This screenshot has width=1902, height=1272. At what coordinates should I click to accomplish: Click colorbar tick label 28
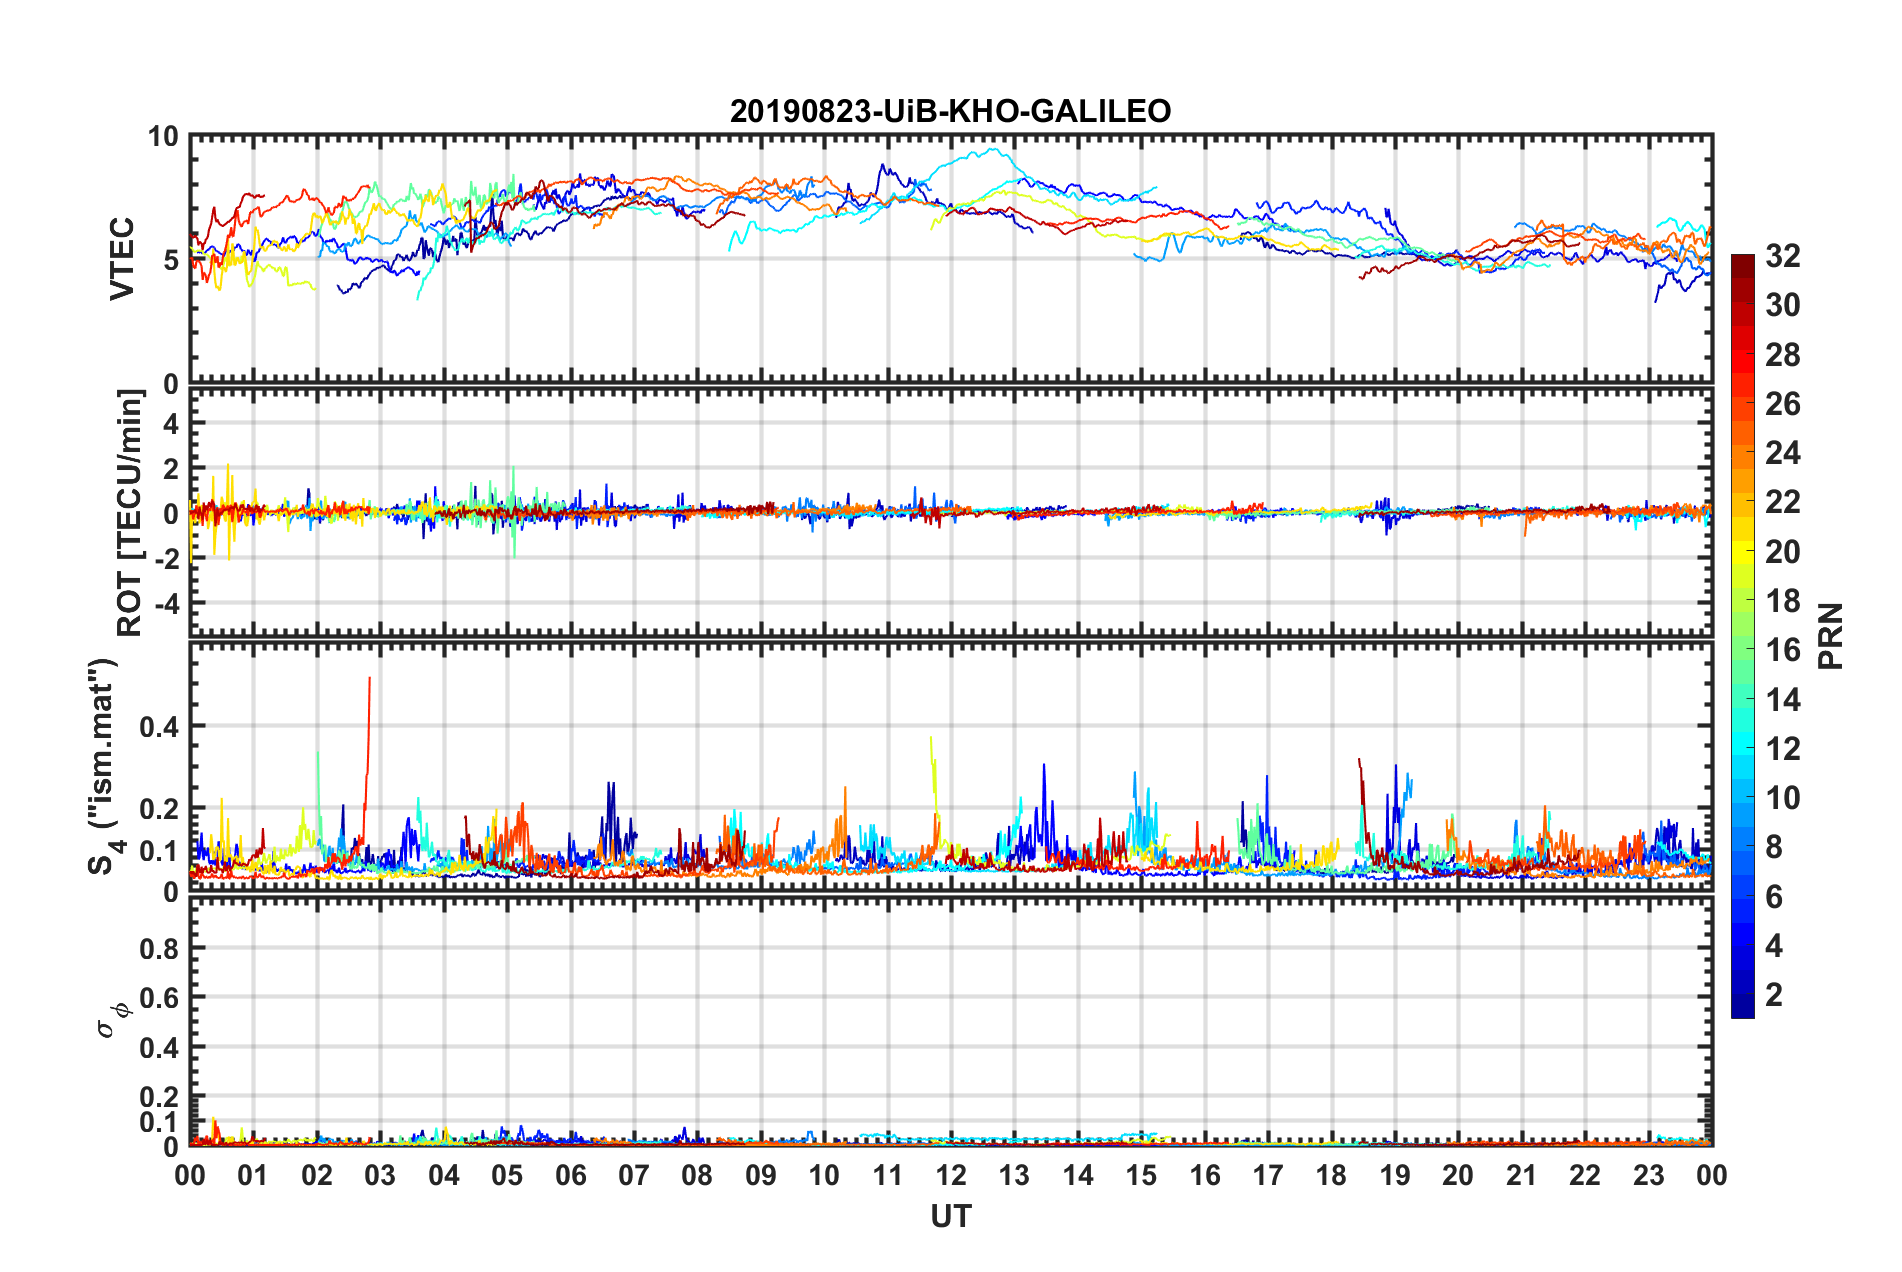[1782, 355]
